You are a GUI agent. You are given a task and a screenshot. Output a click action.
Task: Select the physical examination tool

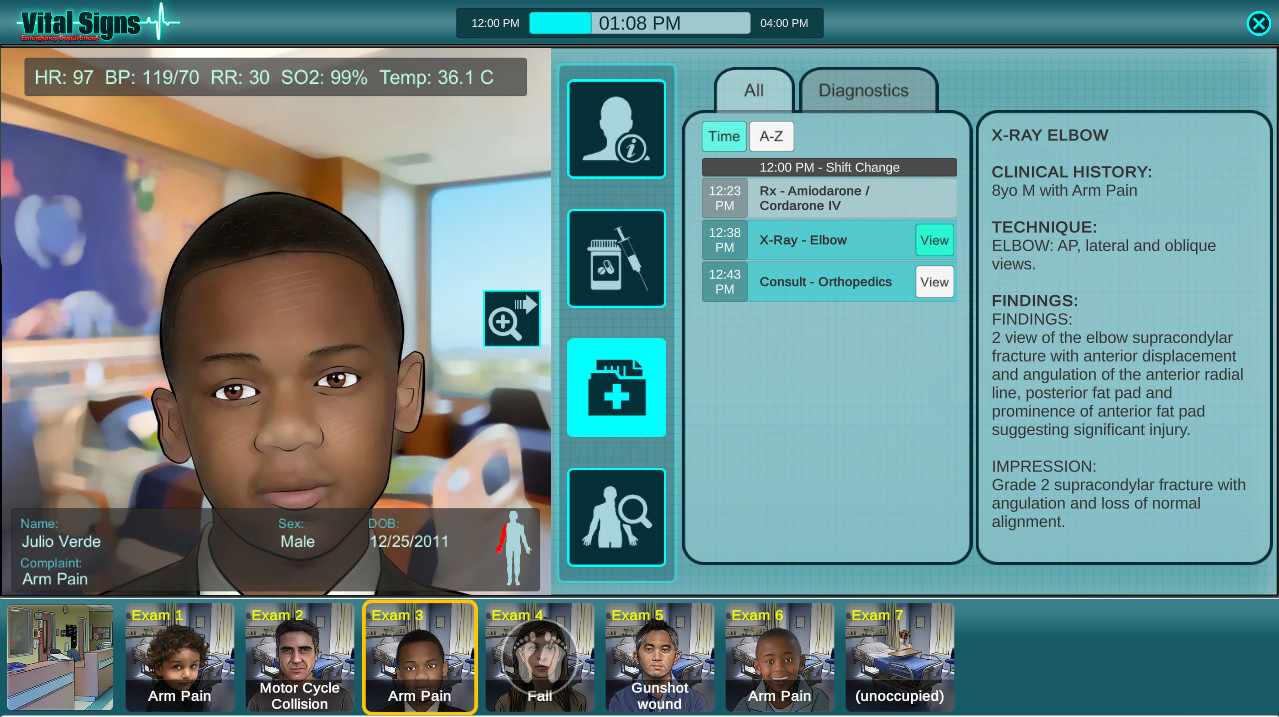click(615, 517)
